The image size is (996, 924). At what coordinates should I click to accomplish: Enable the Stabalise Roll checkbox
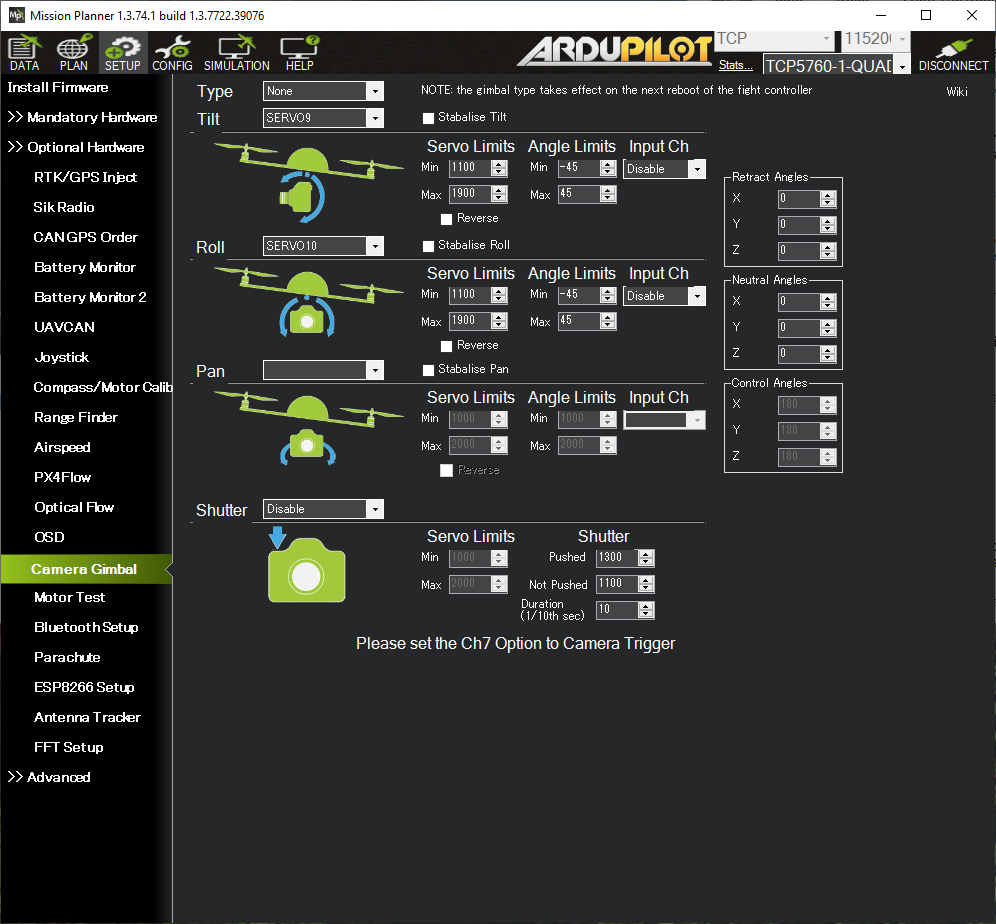coord(429,246)
